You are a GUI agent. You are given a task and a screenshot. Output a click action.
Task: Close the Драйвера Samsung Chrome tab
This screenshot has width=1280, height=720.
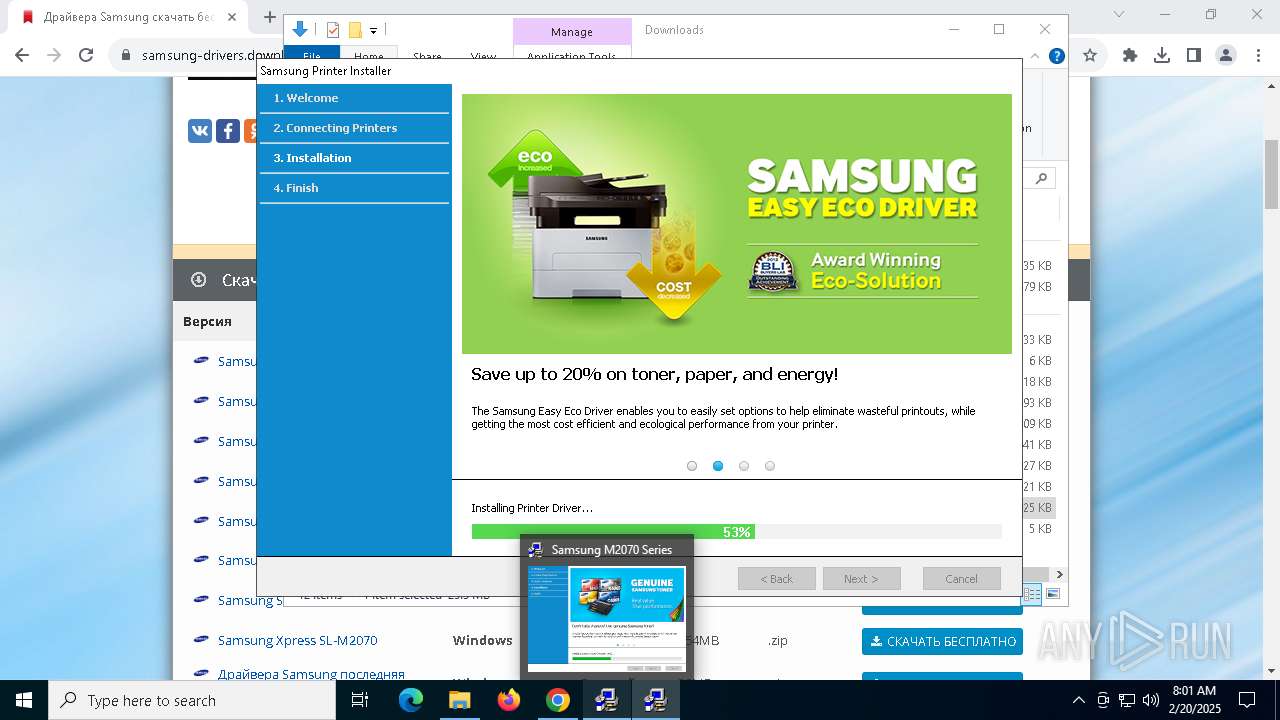click(232, 17)
